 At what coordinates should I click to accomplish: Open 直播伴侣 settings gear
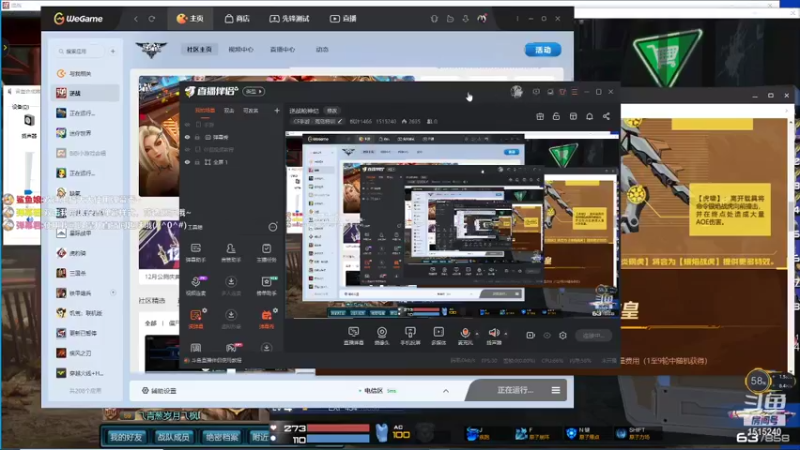(x=563, y=335)
